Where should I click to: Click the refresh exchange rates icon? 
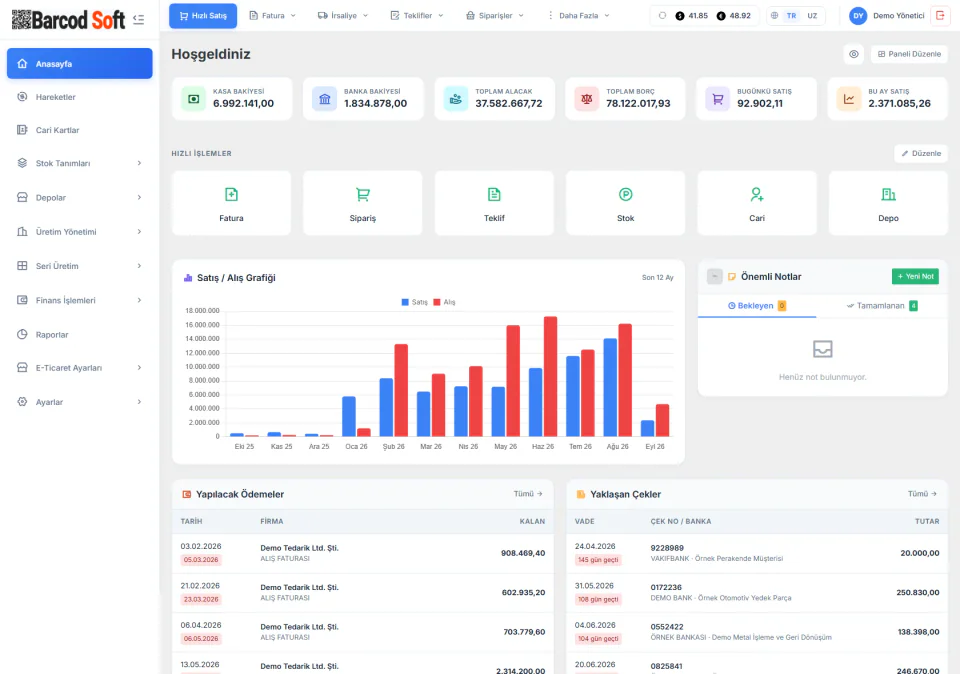click(662, 16)
